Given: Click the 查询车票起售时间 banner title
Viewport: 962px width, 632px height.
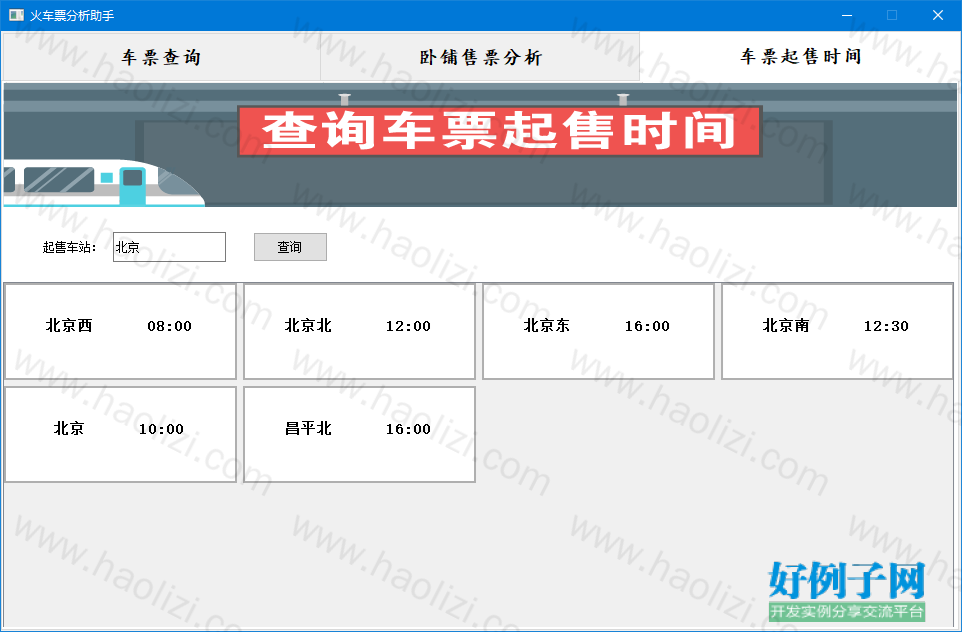Looking at the screenshot, I should click(x=499, y=131).
